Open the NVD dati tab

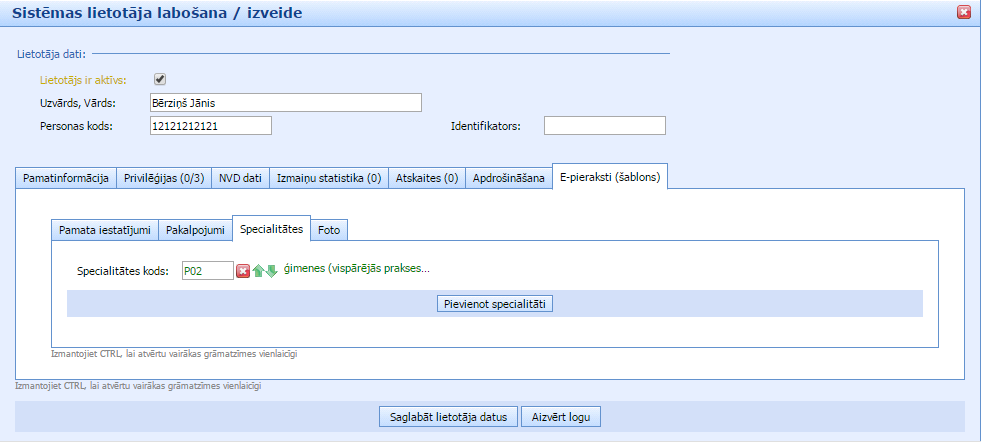[x=240, y=178]
